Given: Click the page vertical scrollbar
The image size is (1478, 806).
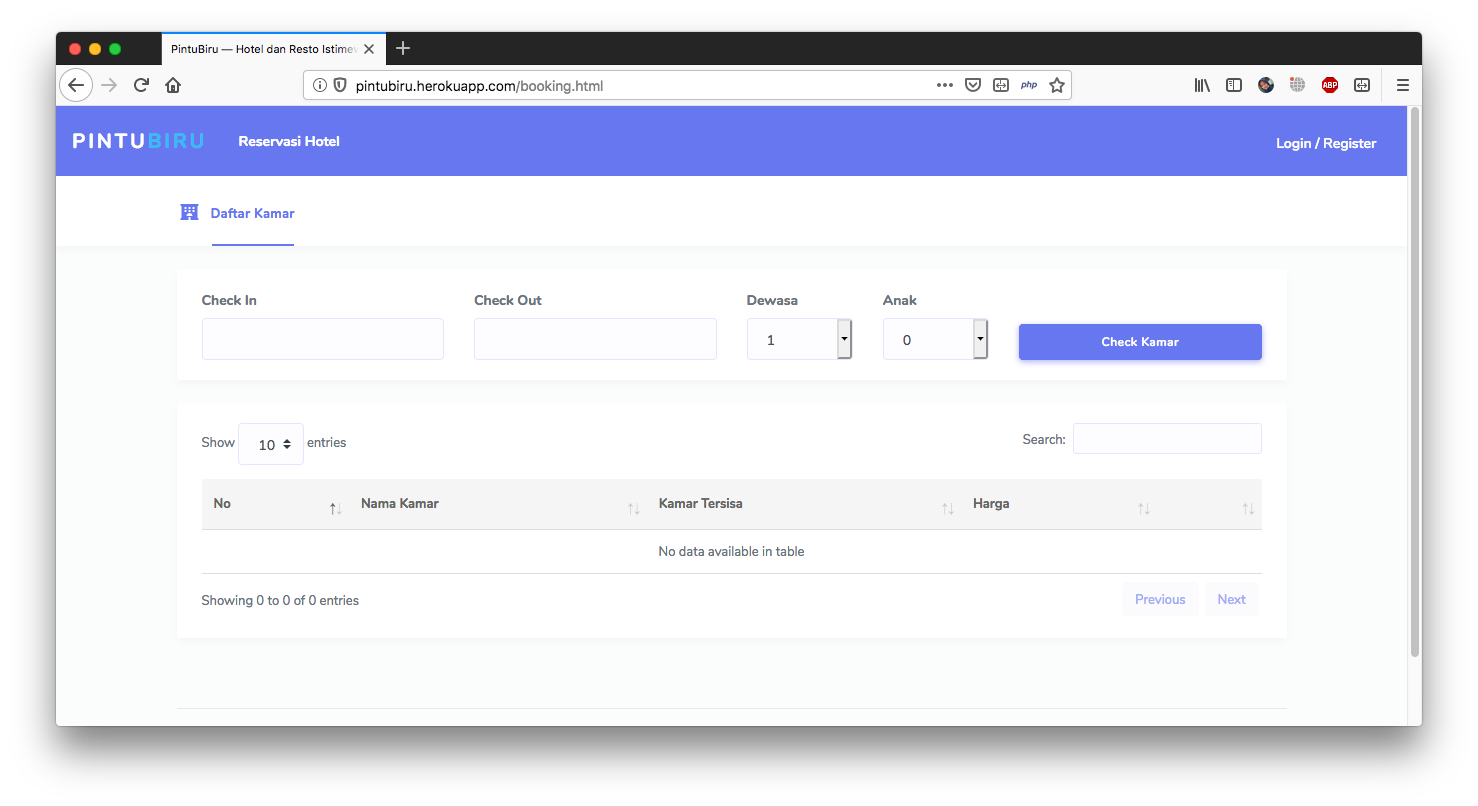Looking at the screenshot, I should pos(1414,382).
